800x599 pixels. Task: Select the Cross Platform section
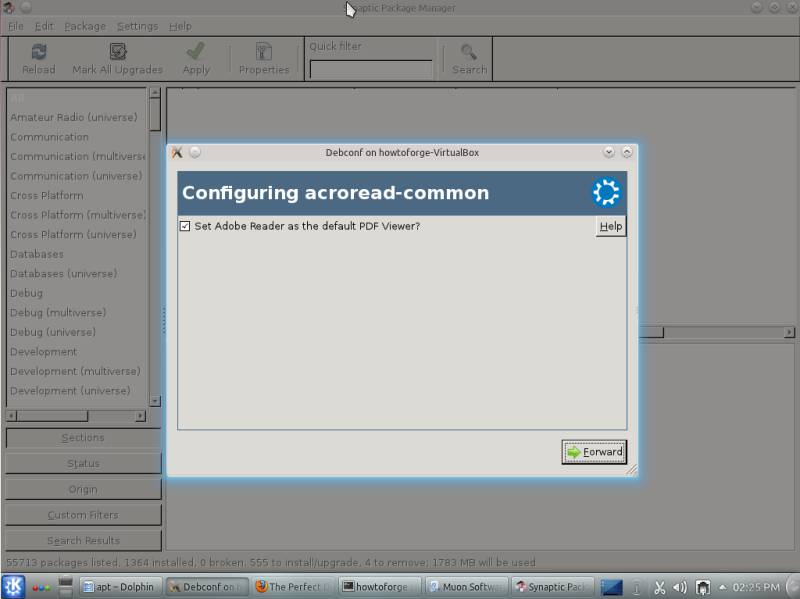pyautogui.click(x=77, y=195)
